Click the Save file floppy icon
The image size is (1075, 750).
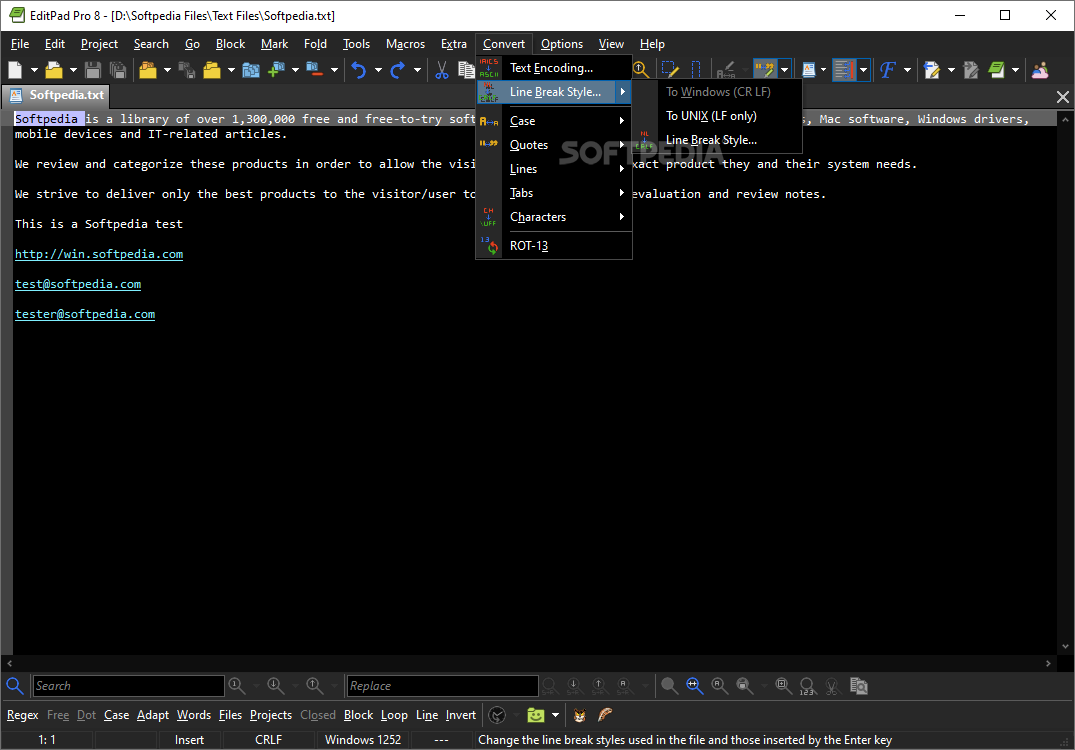93,70
